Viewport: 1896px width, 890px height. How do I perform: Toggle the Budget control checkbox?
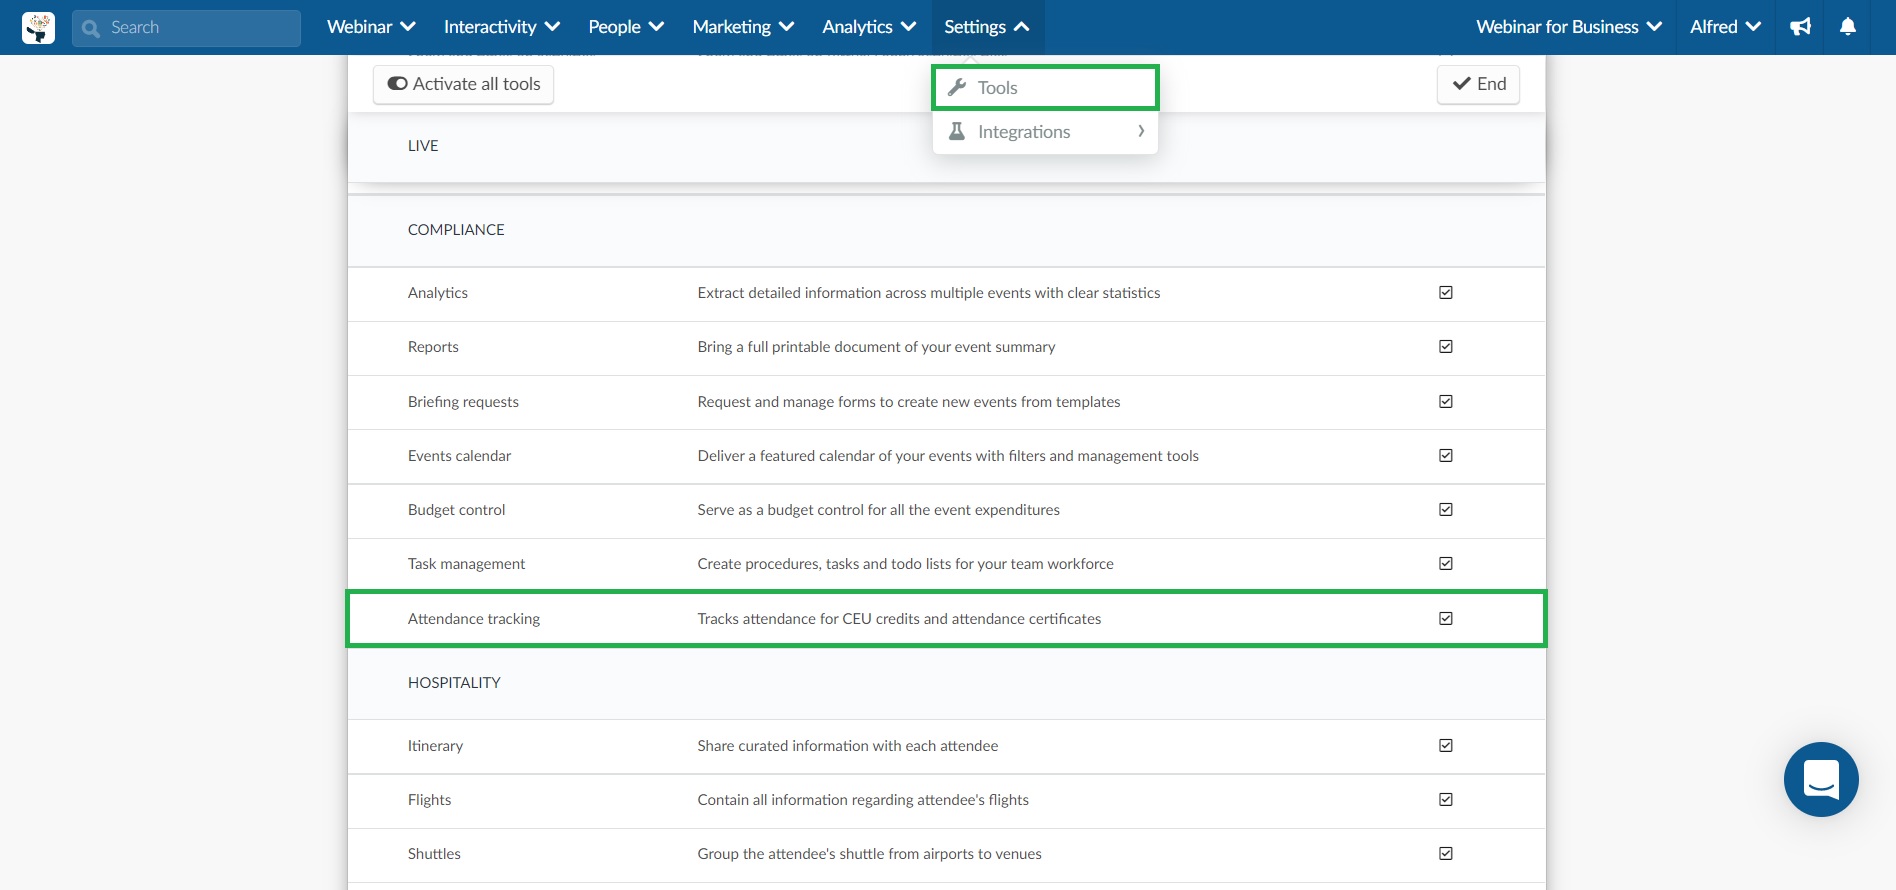pos(1446,509)
